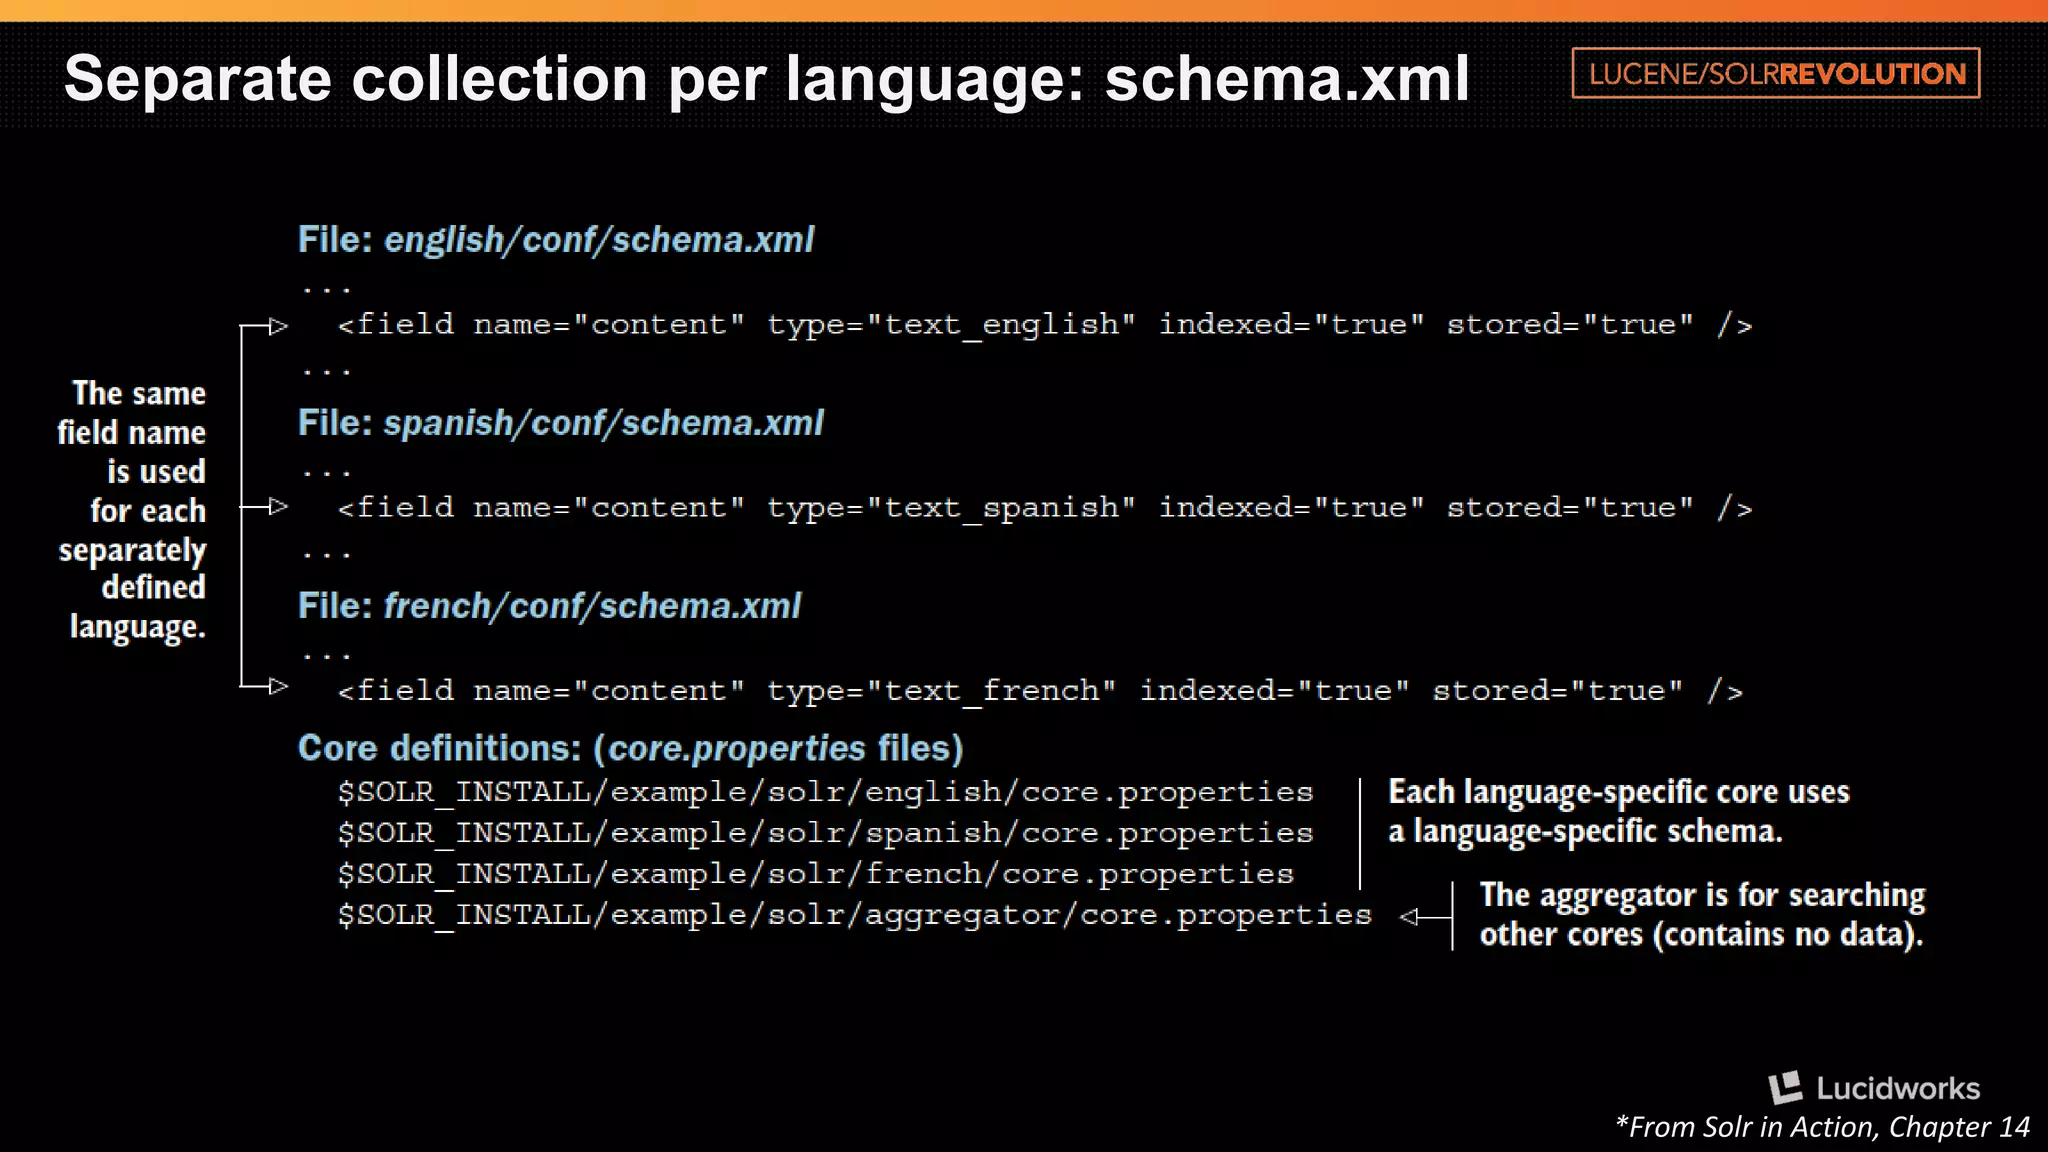
Task: Select the english/core.properties path line
Action: click(825, 792)
